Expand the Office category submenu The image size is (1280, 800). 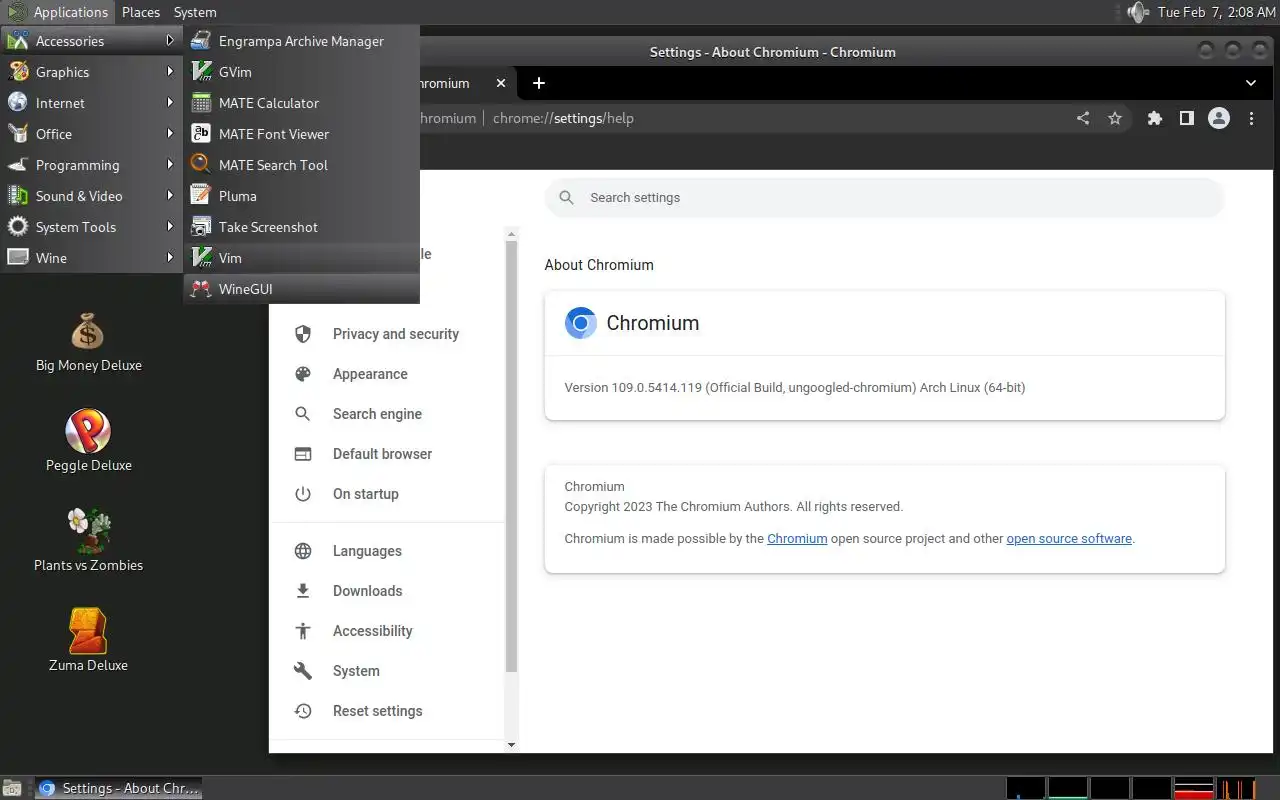[x=91, y=134]
